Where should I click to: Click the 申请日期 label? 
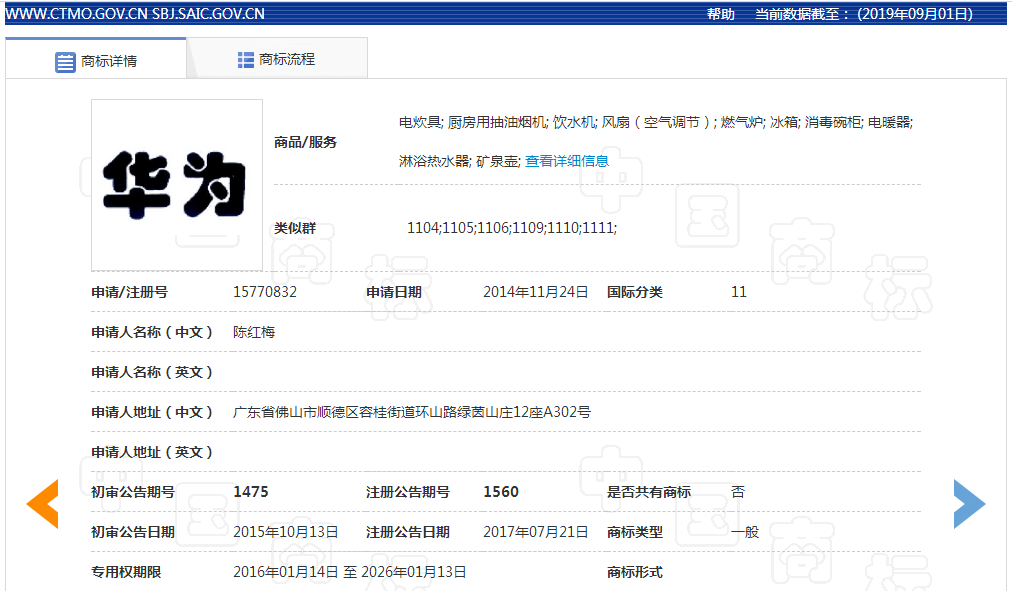pos(394,292)
